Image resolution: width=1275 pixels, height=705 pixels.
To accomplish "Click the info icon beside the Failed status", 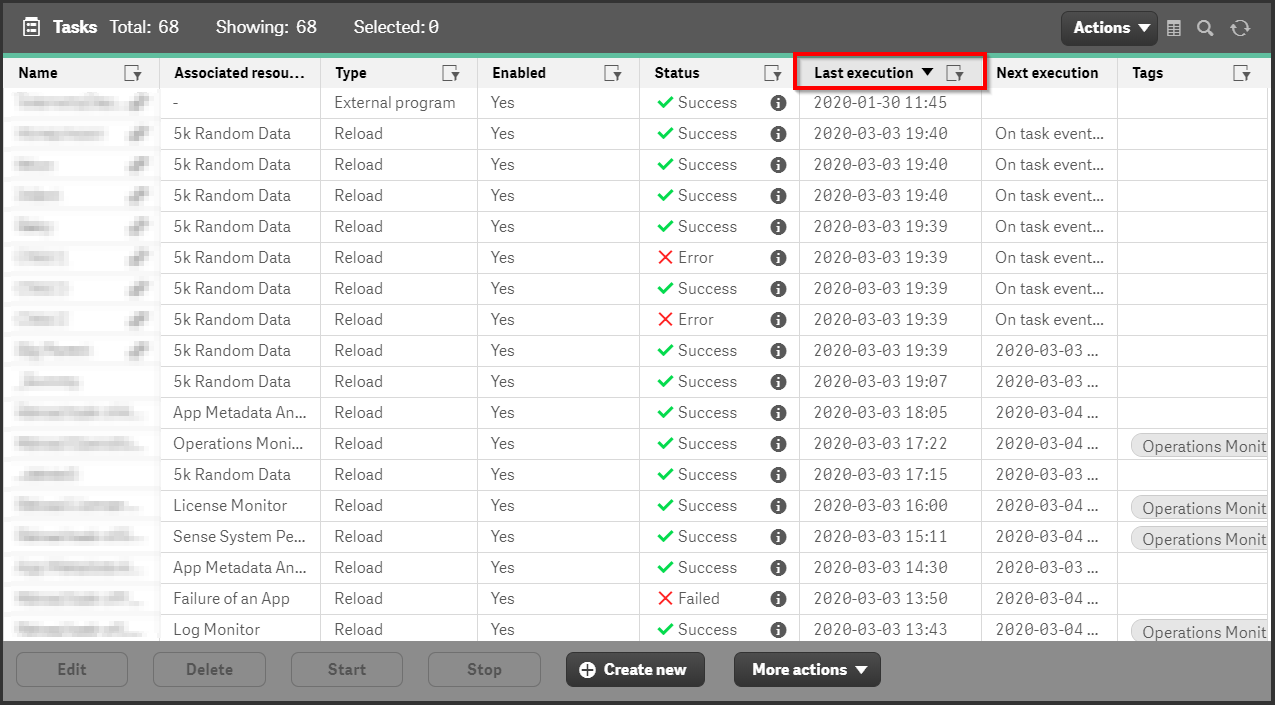I will click(x=779, y=598).
